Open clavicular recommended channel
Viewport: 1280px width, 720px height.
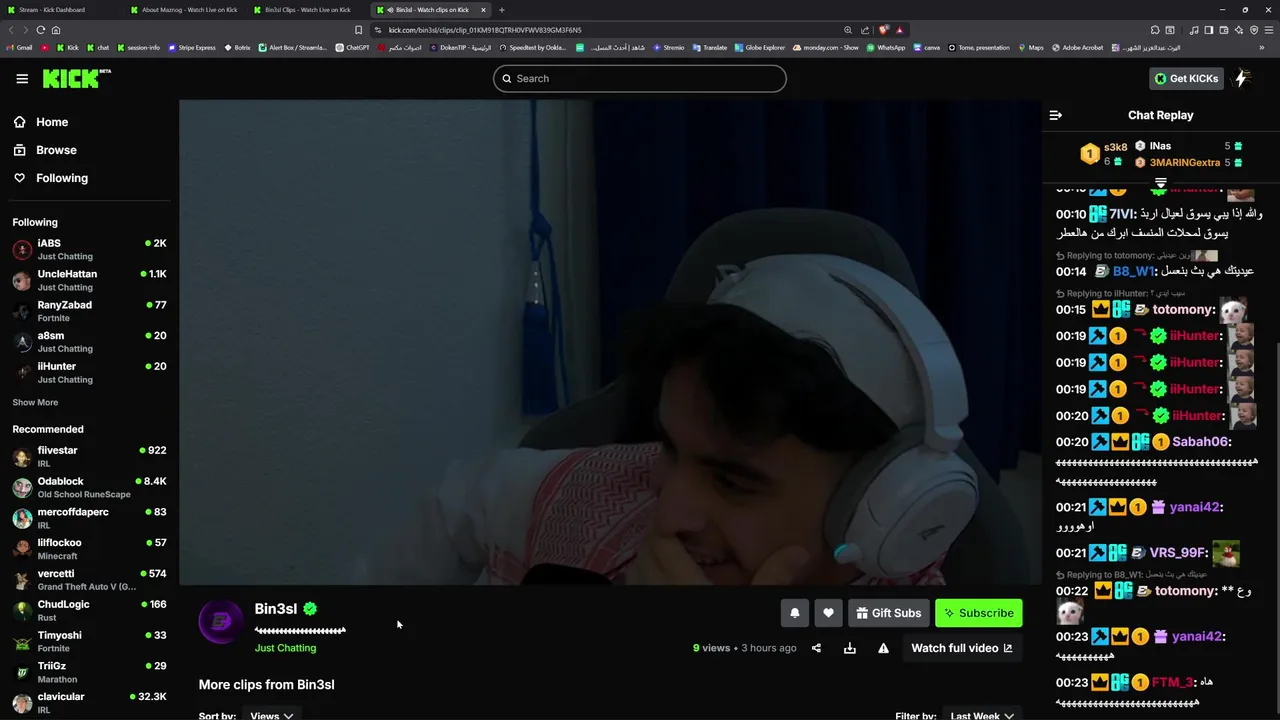pyautogui.click(x=88, y=703)
